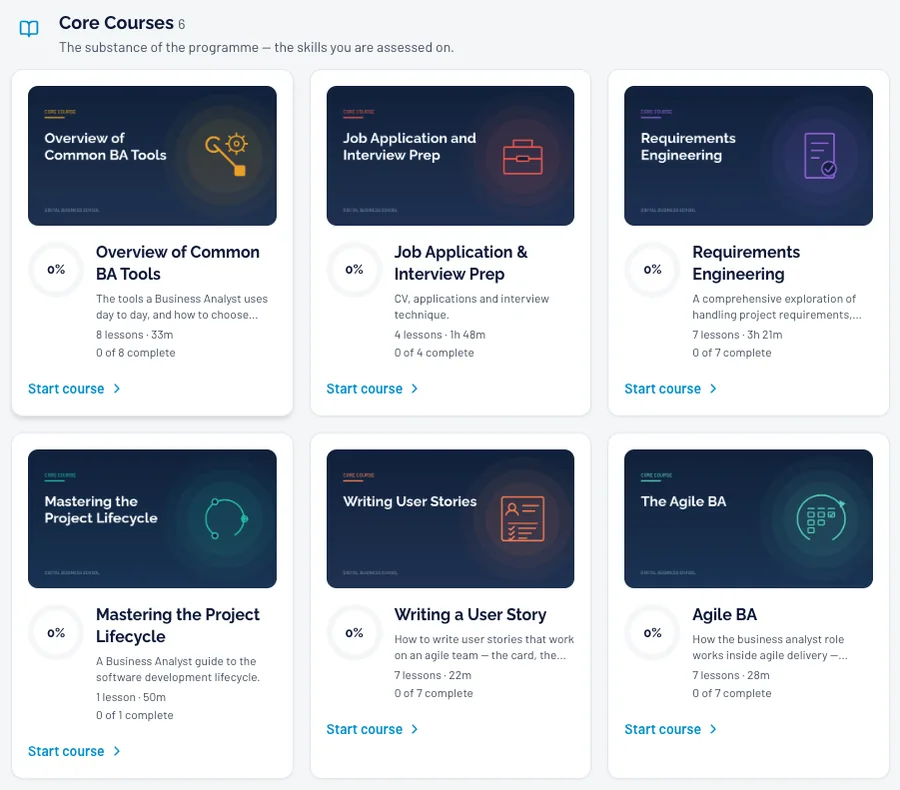
Task: Click chevron arrow after Start course for Agile BA
Action: (x=713, y=729)
